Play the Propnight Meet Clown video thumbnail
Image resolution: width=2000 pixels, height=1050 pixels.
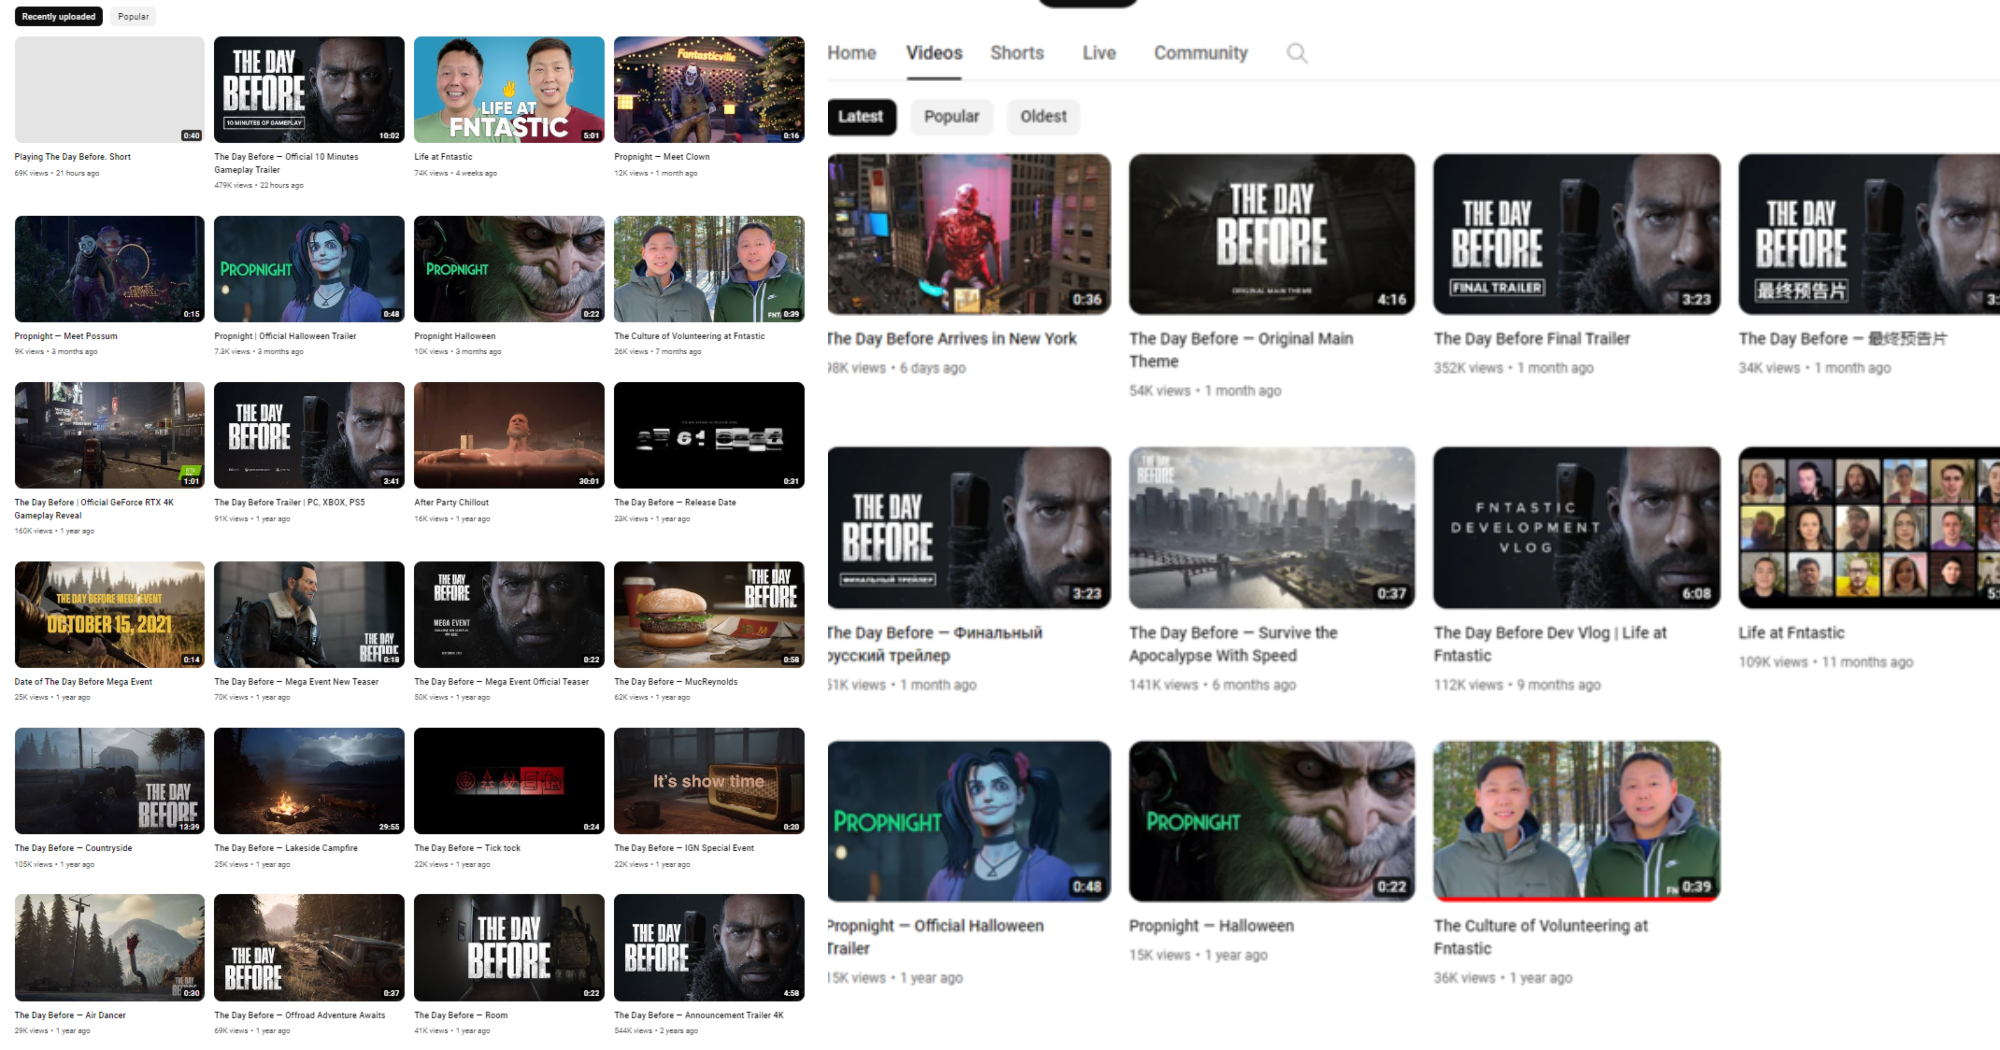tap(709, 90)
